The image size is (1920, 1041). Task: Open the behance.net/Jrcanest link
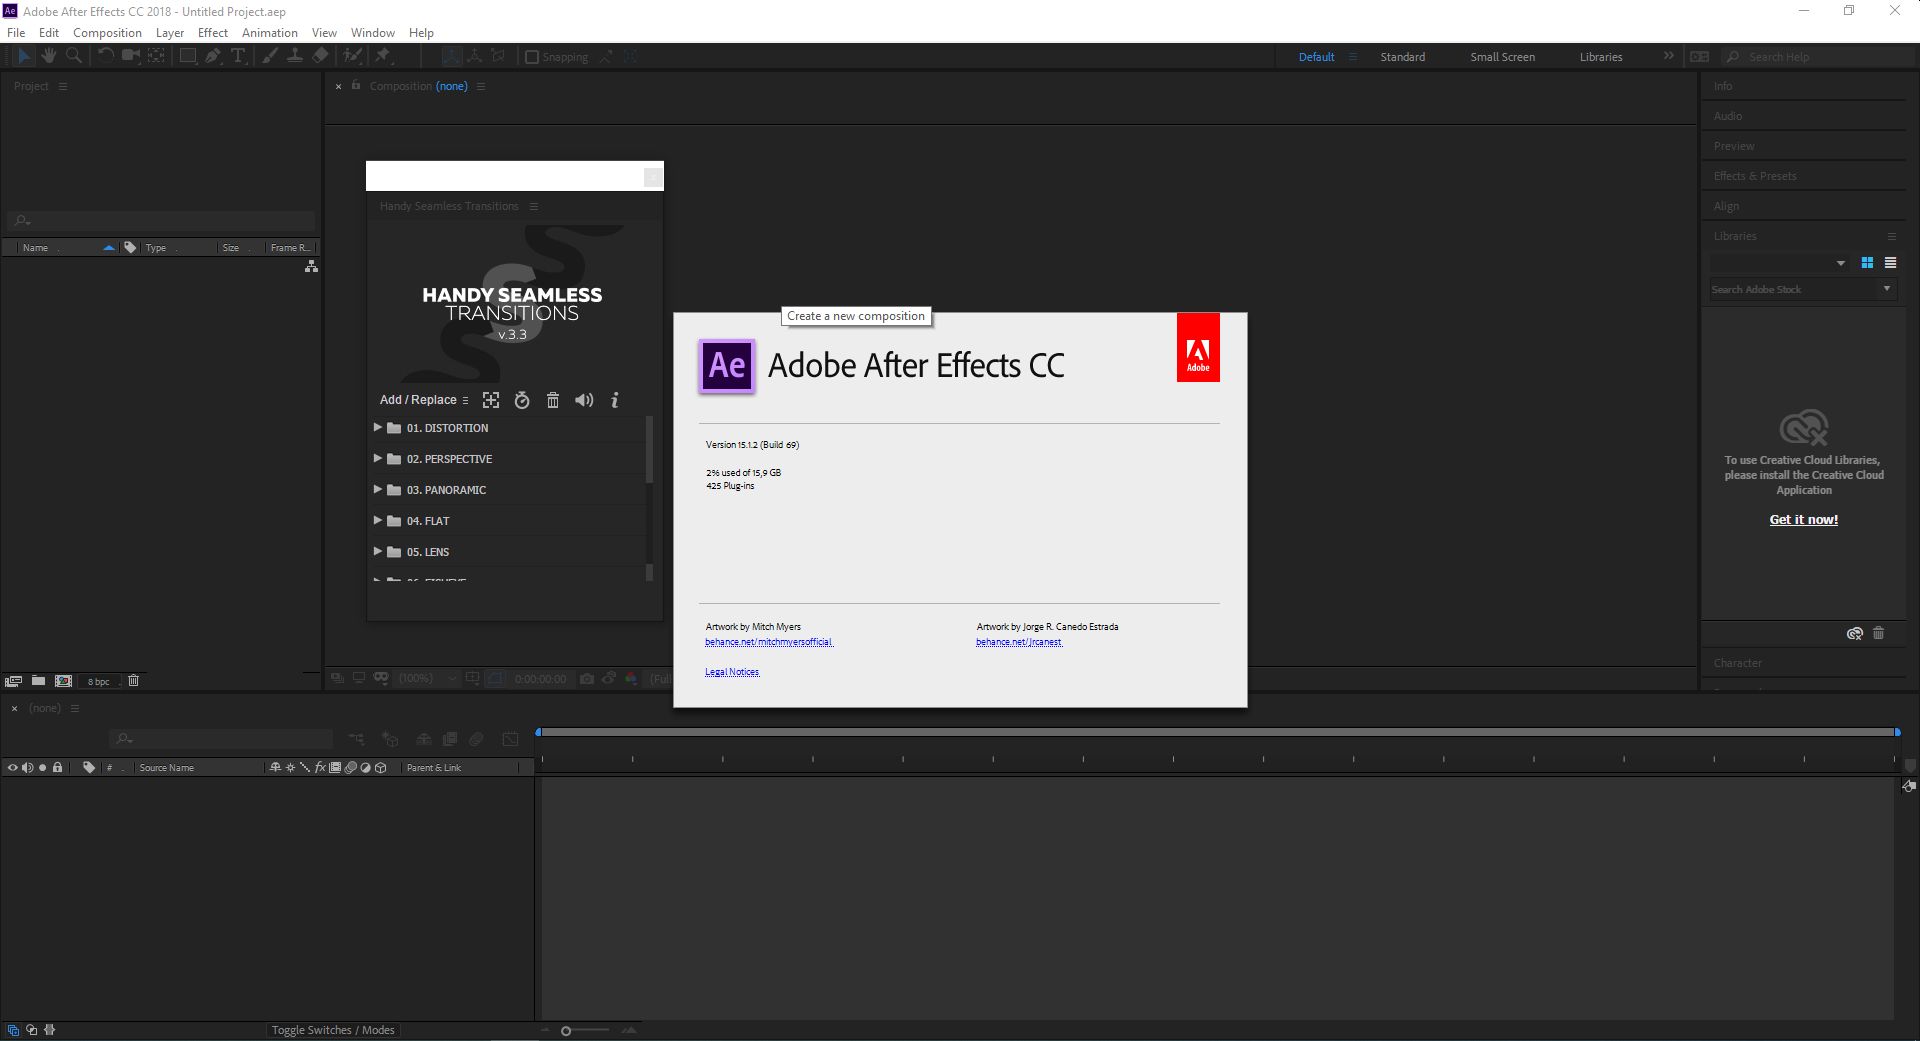pyautogui.click(x=1019, y=642)
